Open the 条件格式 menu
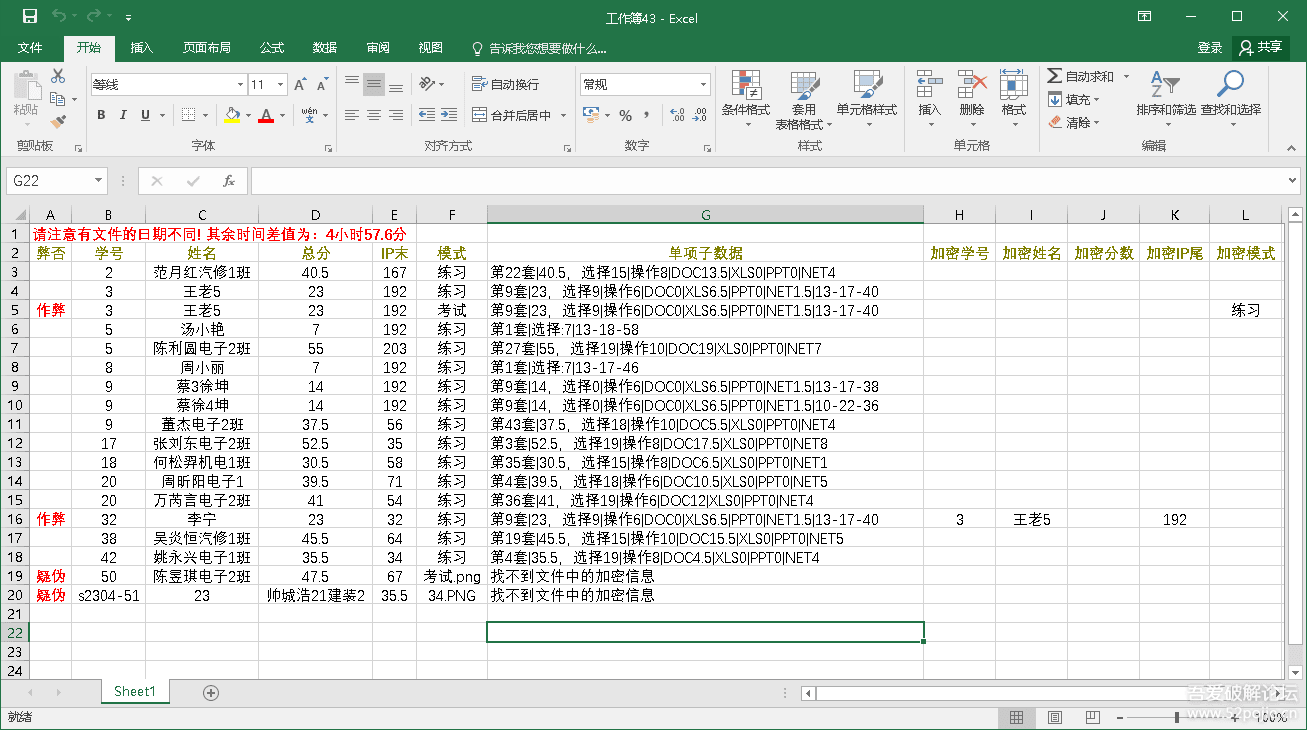The height and width of the screenshot is (730, 1307). click(x=746, y=100)
